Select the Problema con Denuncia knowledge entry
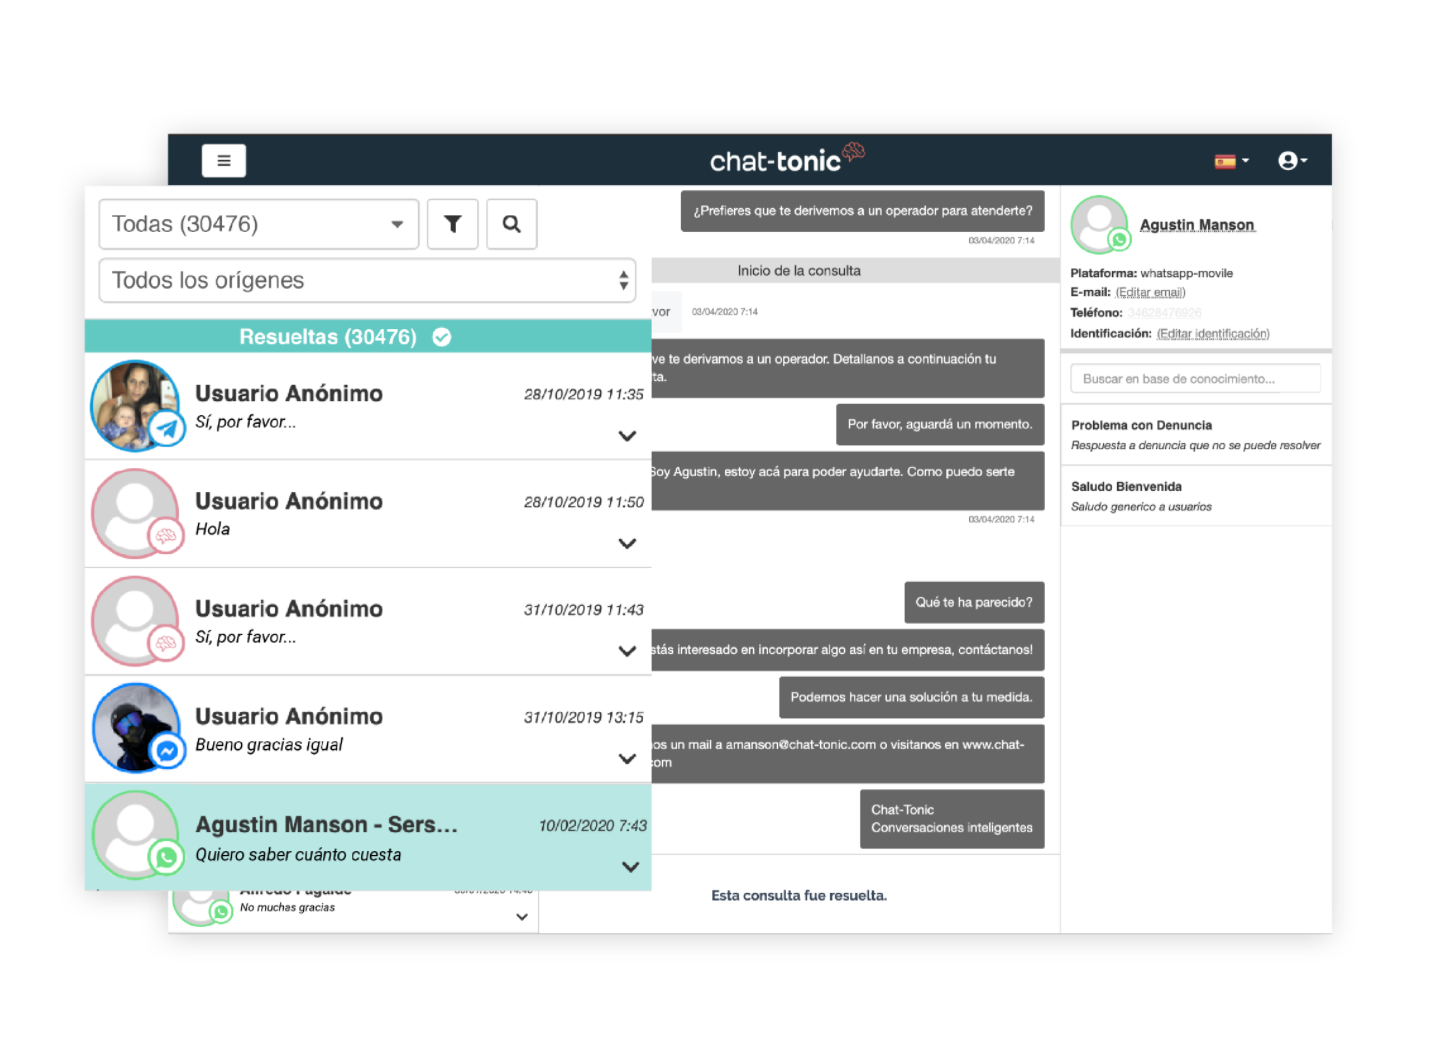1440x1040 pixels. 1196,435
